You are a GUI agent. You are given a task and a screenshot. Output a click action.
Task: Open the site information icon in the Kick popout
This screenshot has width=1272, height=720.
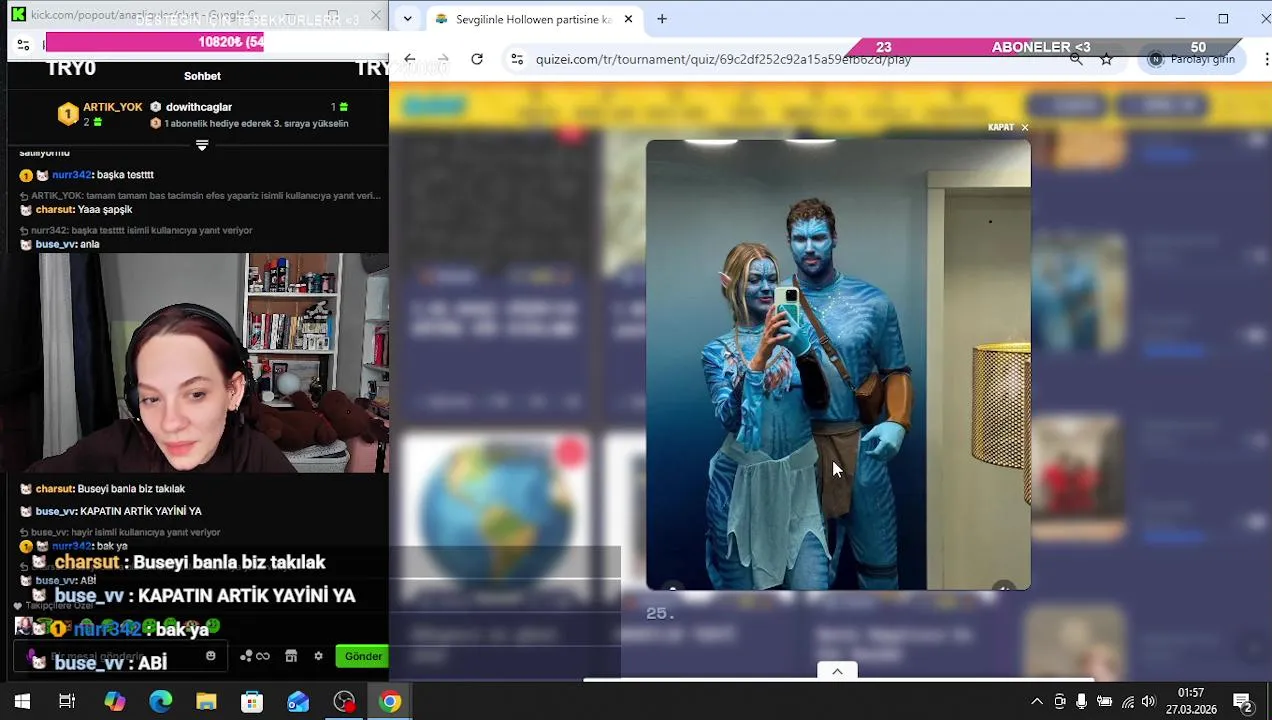click(23, 44)
